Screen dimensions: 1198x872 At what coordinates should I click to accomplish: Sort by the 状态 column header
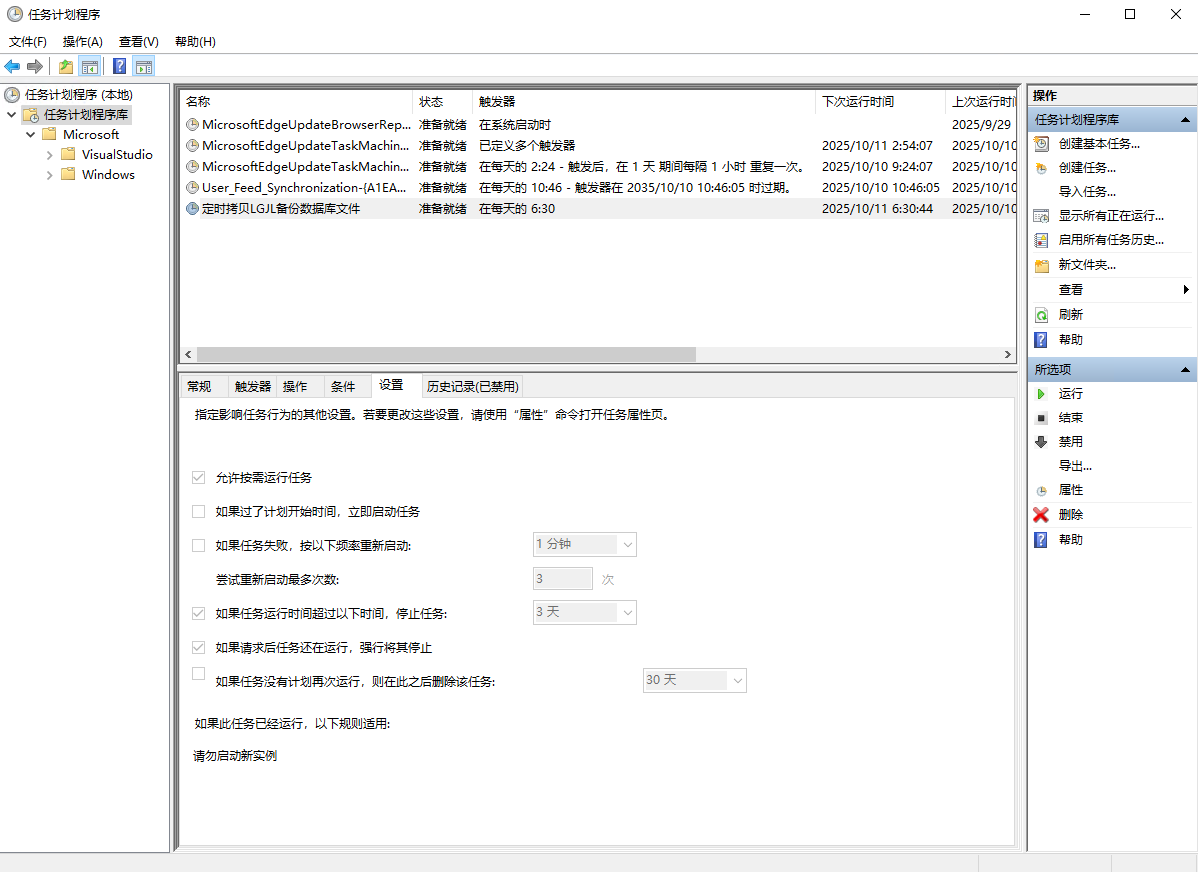(x=442, y=102)
